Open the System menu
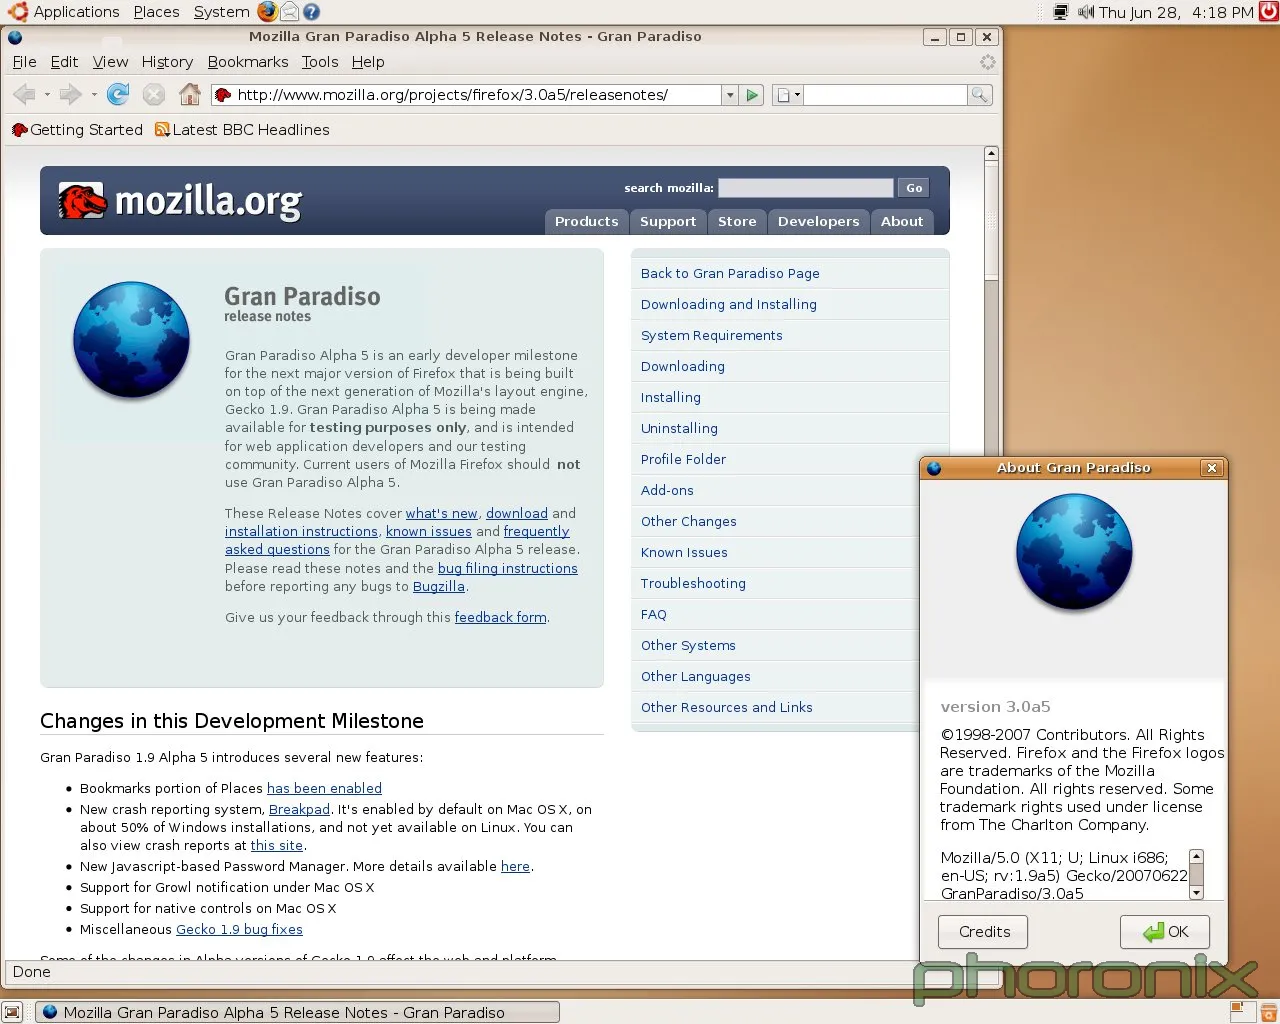This screenshot has width=1280, height=1024. pos(222,12)
